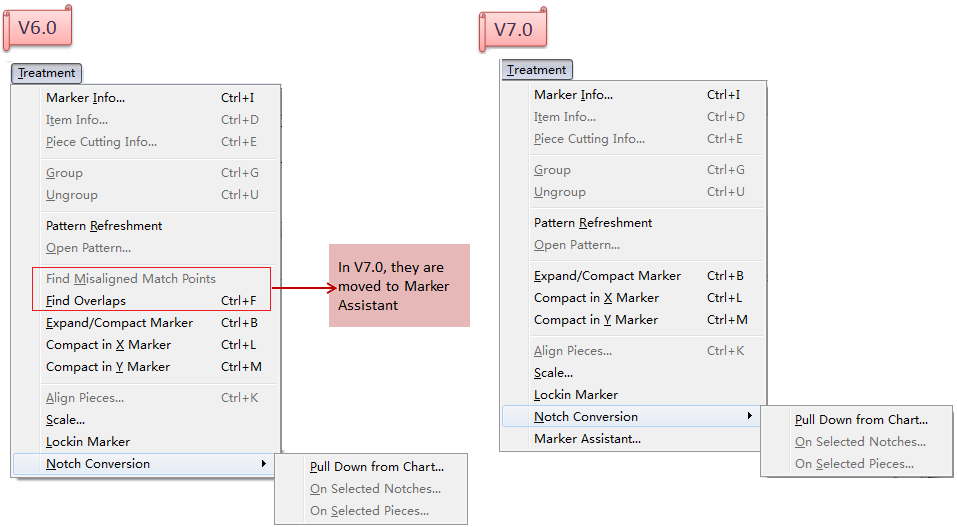Click Pattern Refreshment in the V7.0 menu

pos(592,223)
